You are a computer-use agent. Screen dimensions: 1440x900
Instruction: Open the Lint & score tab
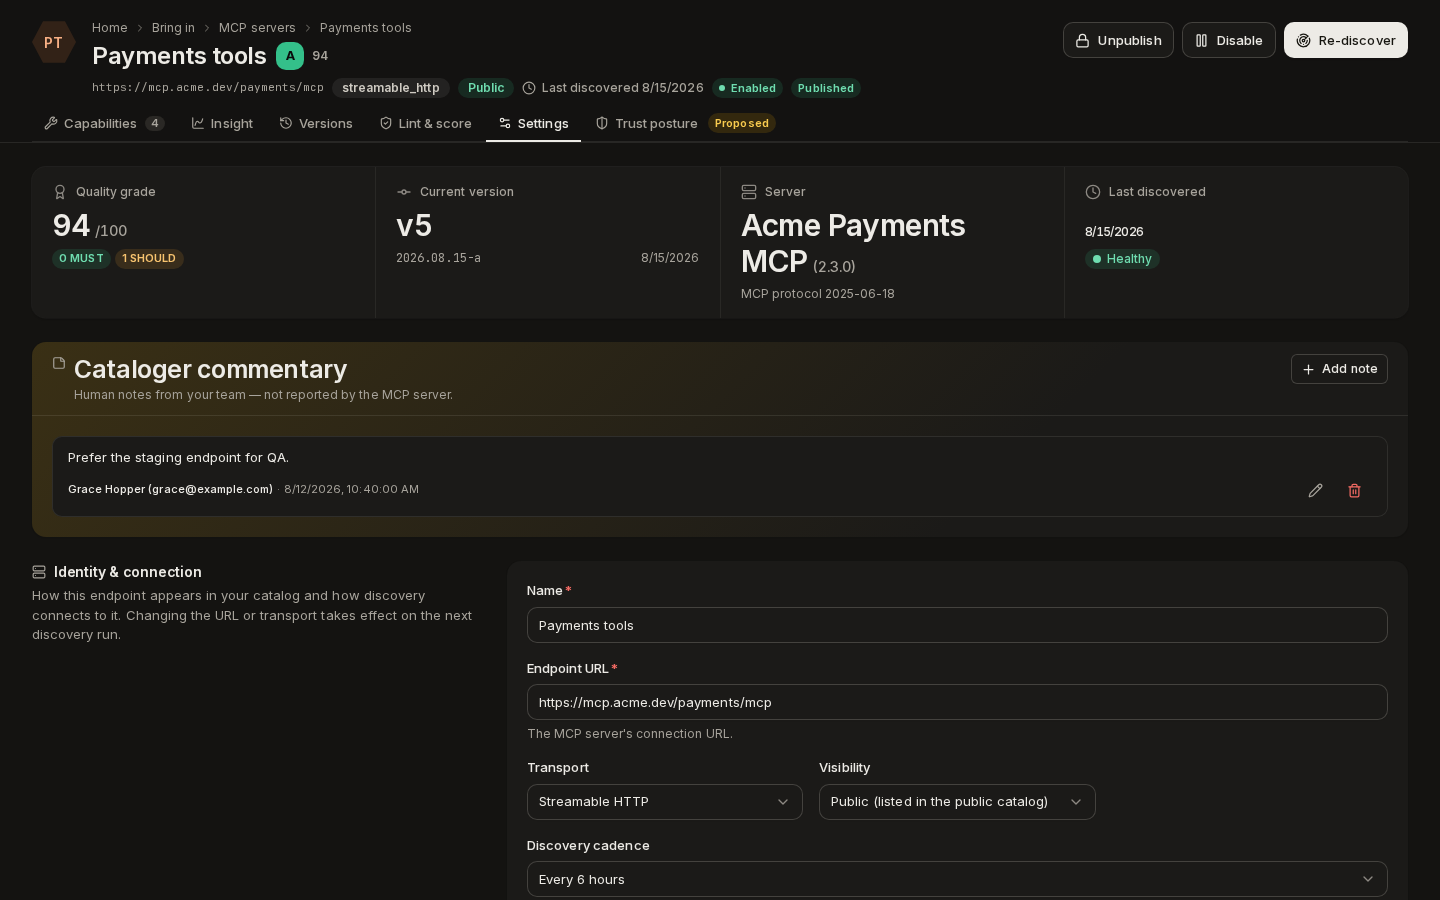point(425,124)
